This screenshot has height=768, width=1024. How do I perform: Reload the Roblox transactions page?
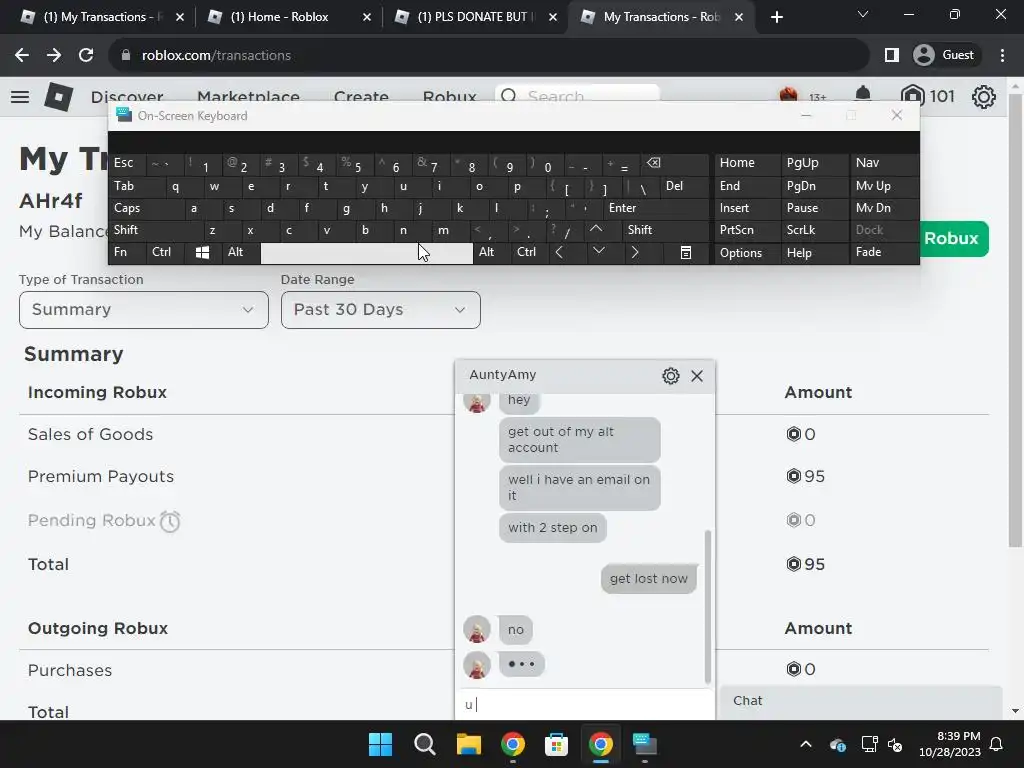(86, 56)
